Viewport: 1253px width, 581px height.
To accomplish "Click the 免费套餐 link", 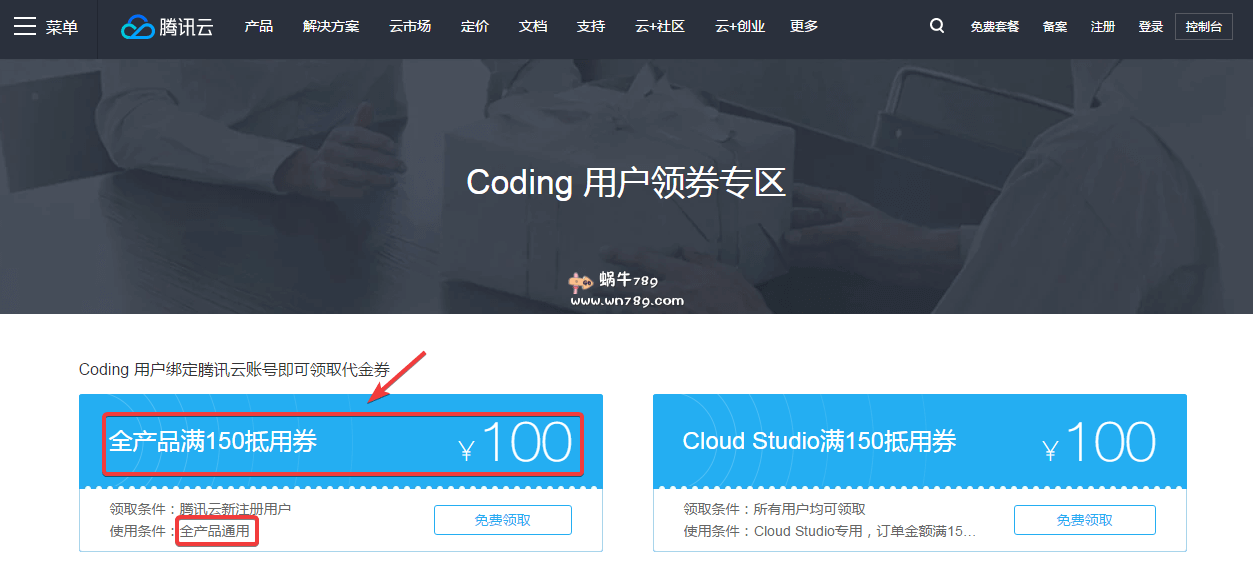I will [995, 27].
